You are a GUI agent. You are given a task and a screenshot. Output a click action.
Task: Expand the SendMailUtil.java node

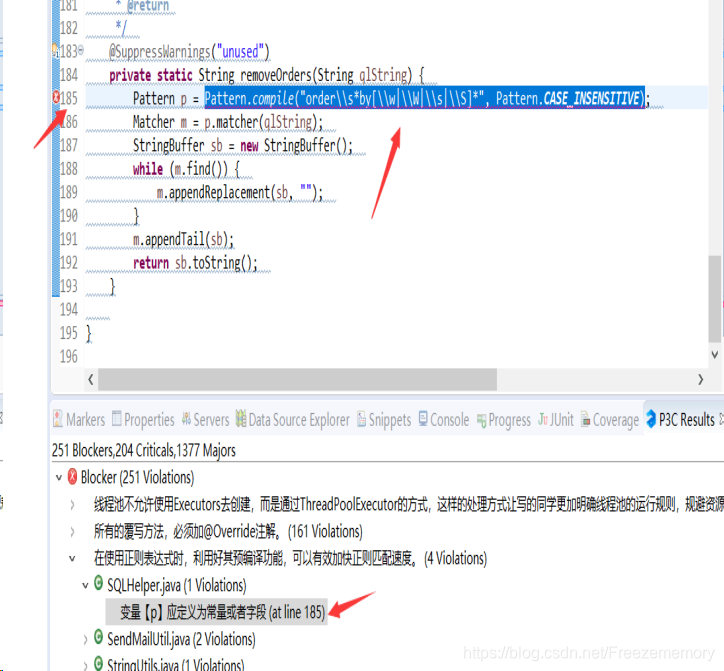[85, 640]
